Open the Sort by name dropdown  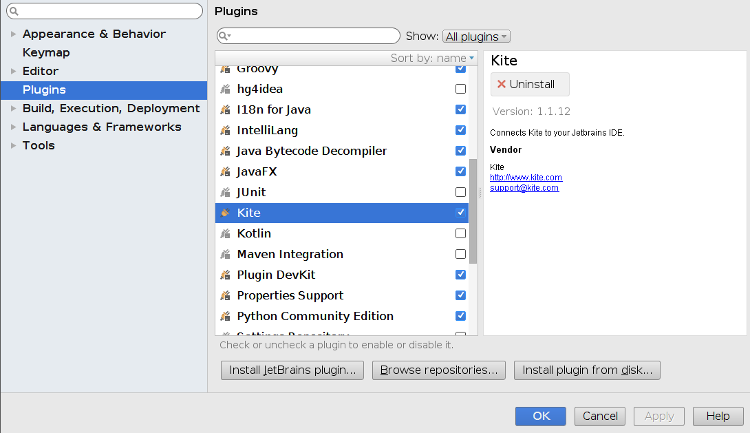(432, 58)
